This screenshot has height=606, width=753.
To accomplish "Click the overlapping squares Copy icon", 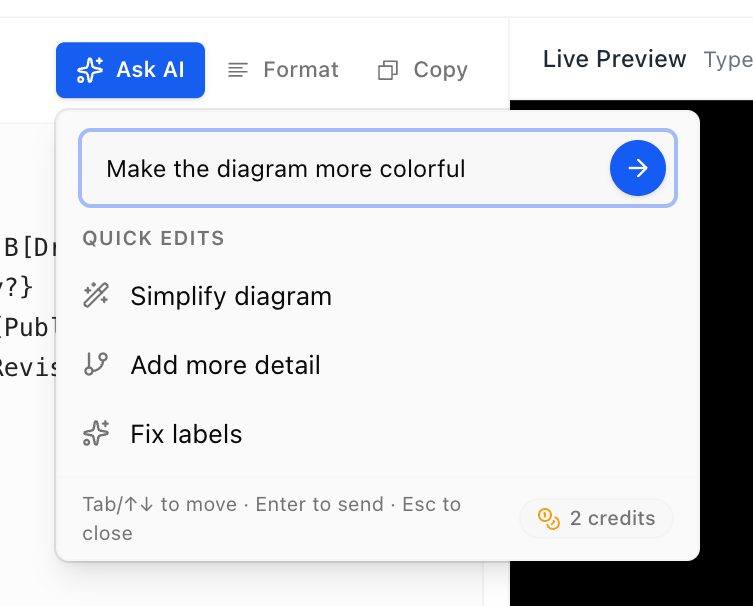I will click(388, 70).
